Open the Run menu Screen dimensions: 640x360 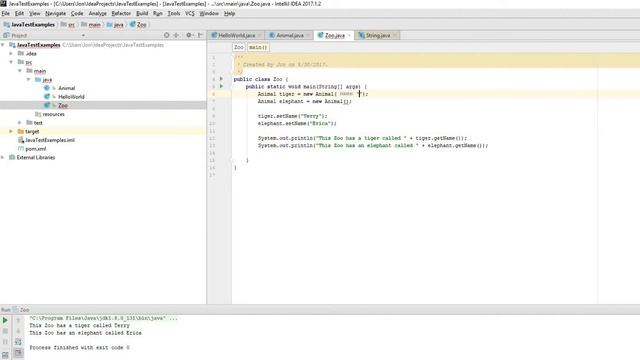(x=158, y=13)
